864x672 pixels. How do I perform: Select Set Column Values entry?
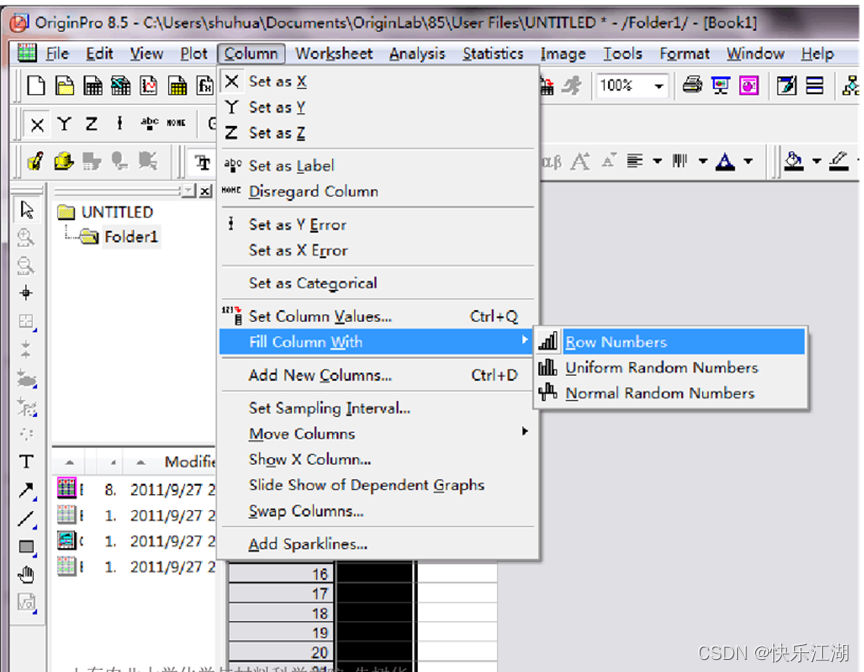coord(375,316)
